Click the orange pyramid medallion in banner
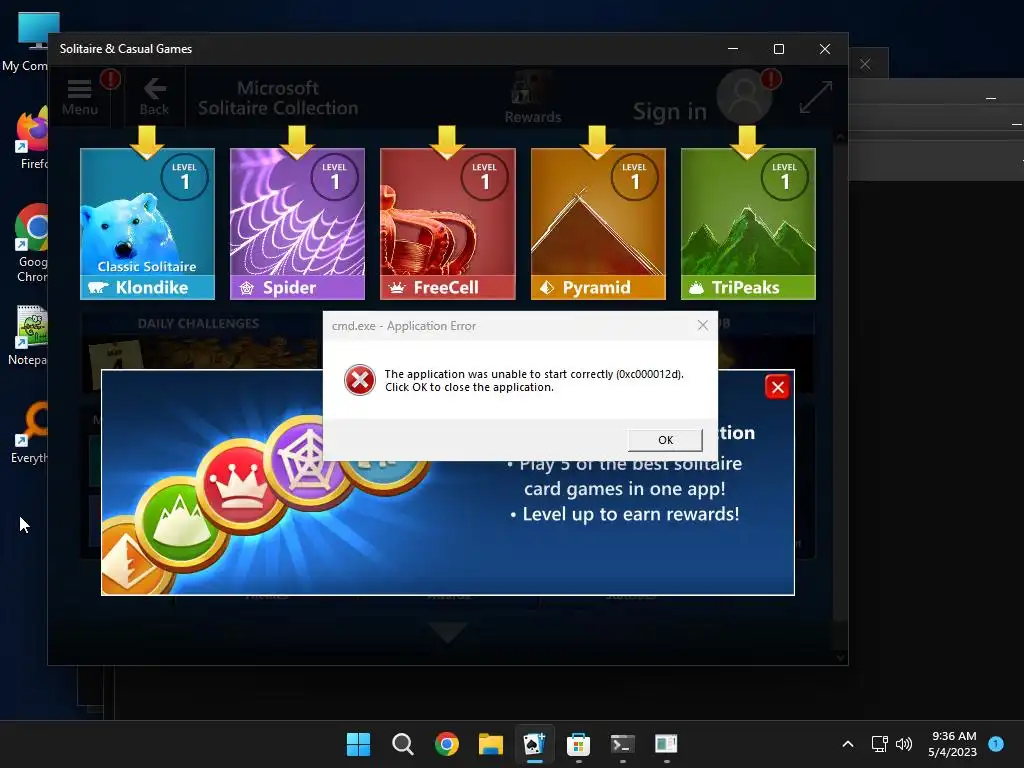Screen dimensions: 1024x768 (x=133, y=556)
